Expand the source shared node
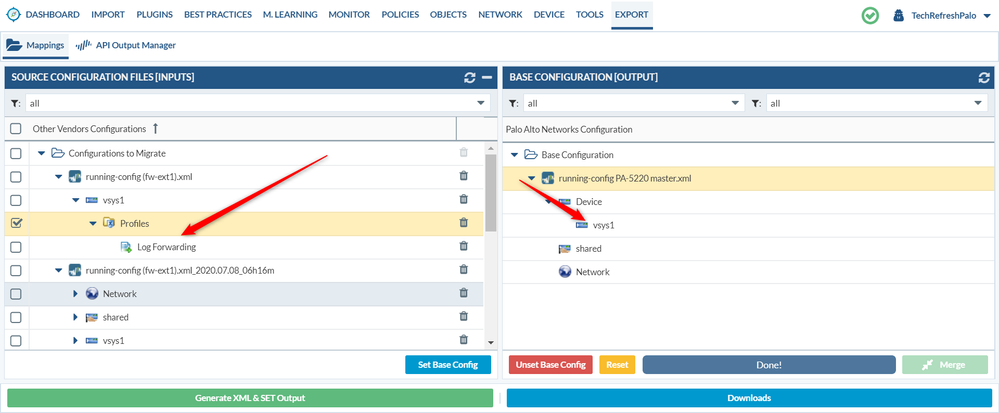Viewport: 999px width, 413px height. (75, 317)
